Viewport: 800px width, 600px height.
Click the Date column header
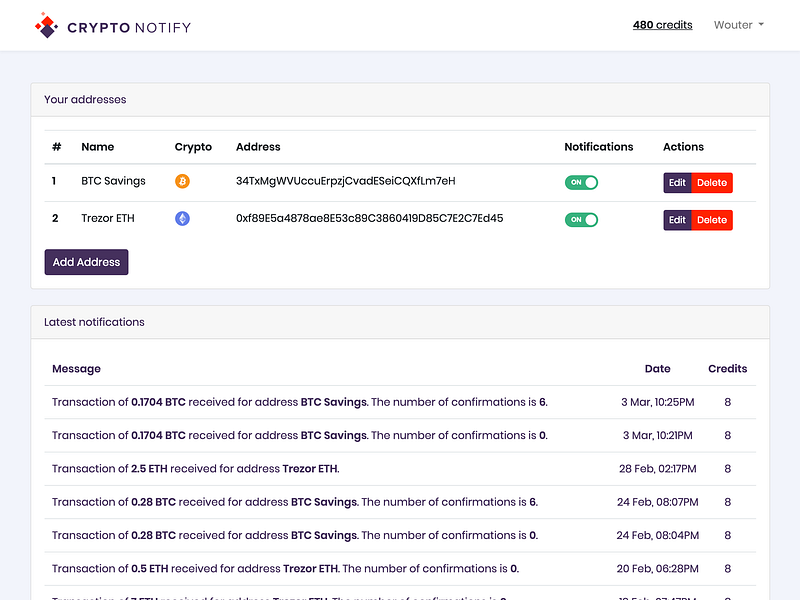pyautogui.click(x=658, y=369)
